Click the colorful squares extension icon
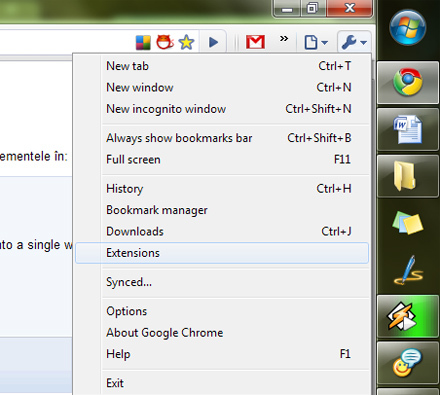The width and height of the screenshot is (440, 395). [x=143, y=43]
